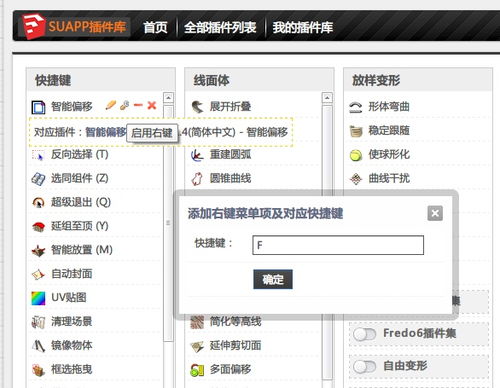The height and width of the screenshot is (388, 500).
Task: Click the 线面体 panel header
Action: (259, 80)
